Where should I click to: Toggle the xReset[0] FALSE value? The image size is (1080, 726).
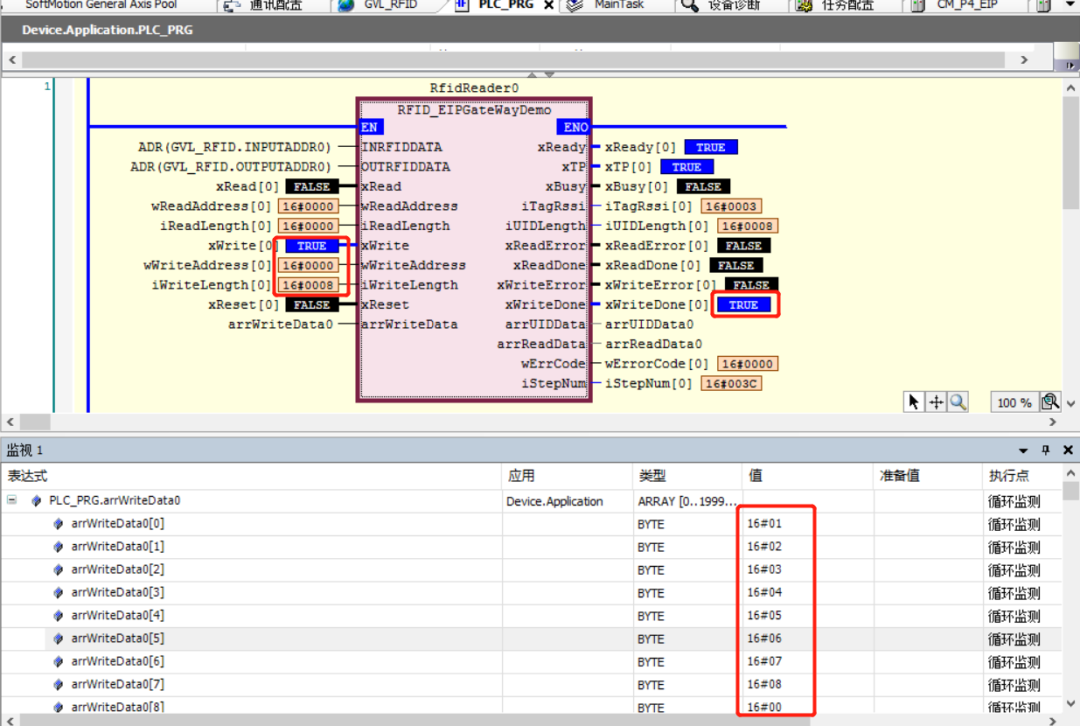(x=311, y=305)
